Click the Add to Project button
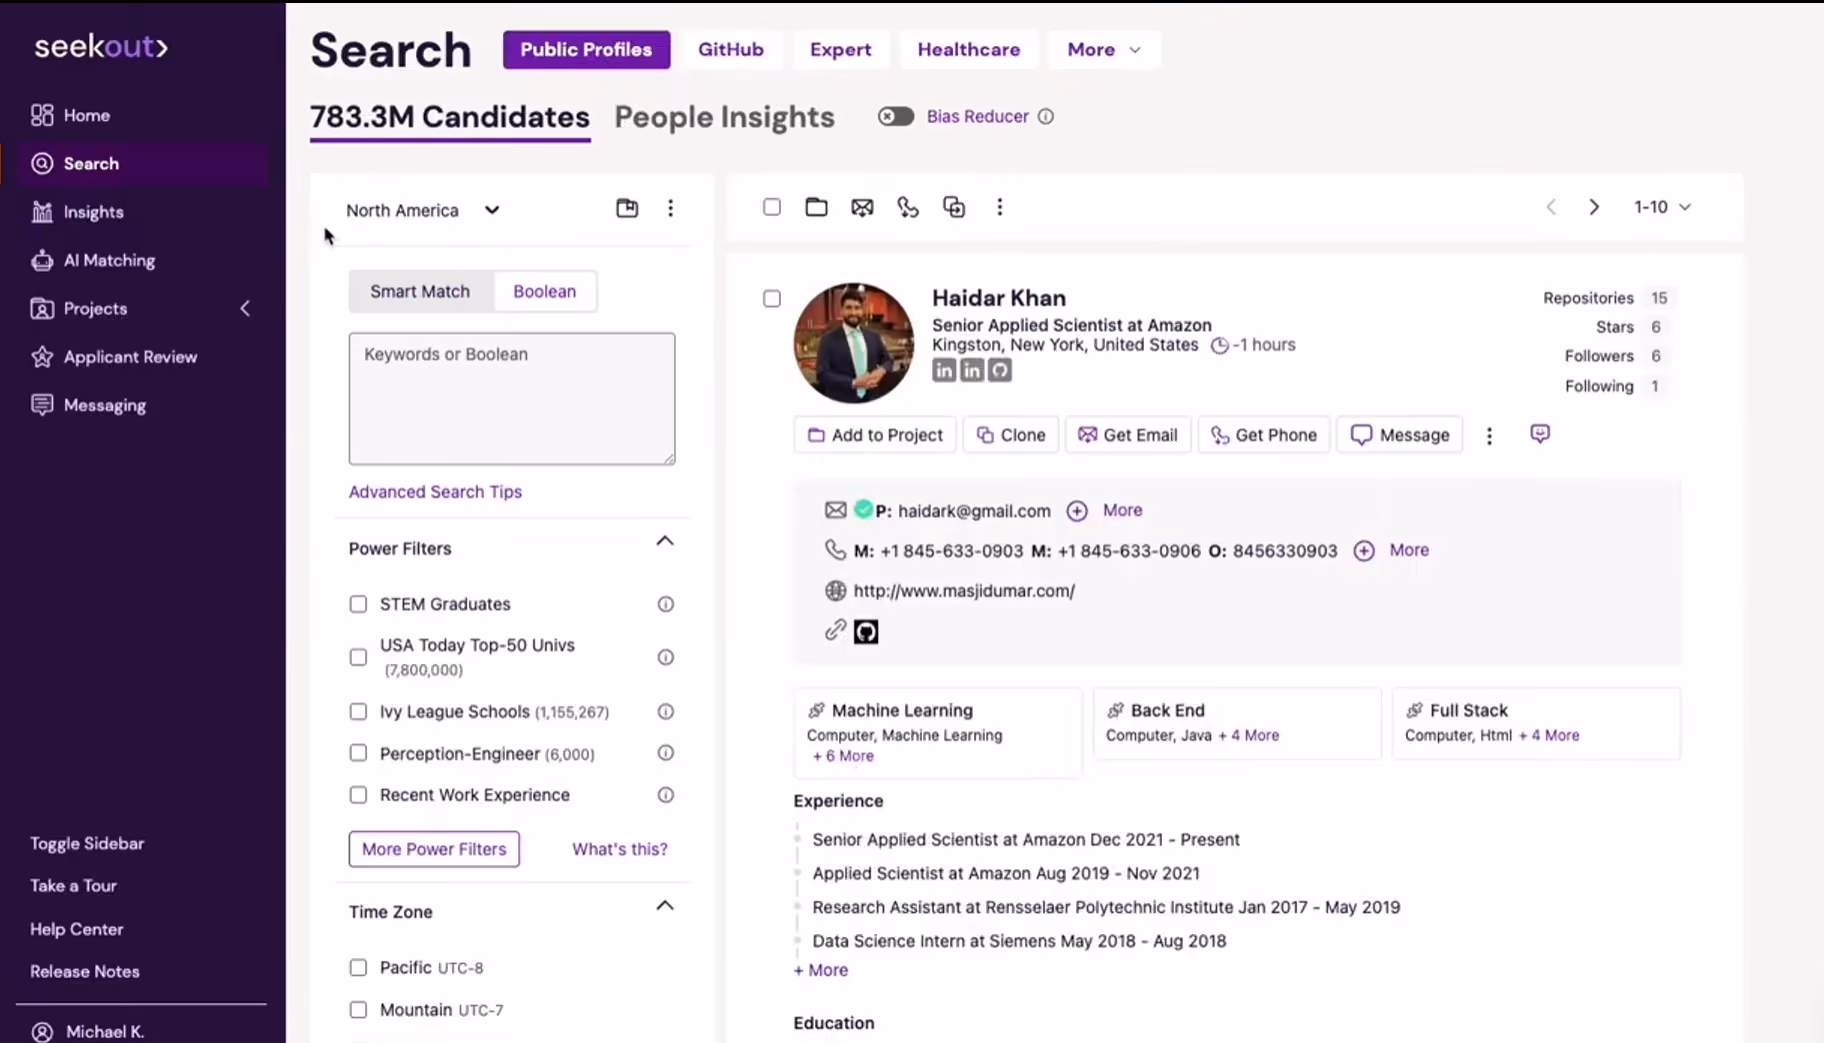The width and height of the screenshot is (1824, 1043). coord(875,435)
